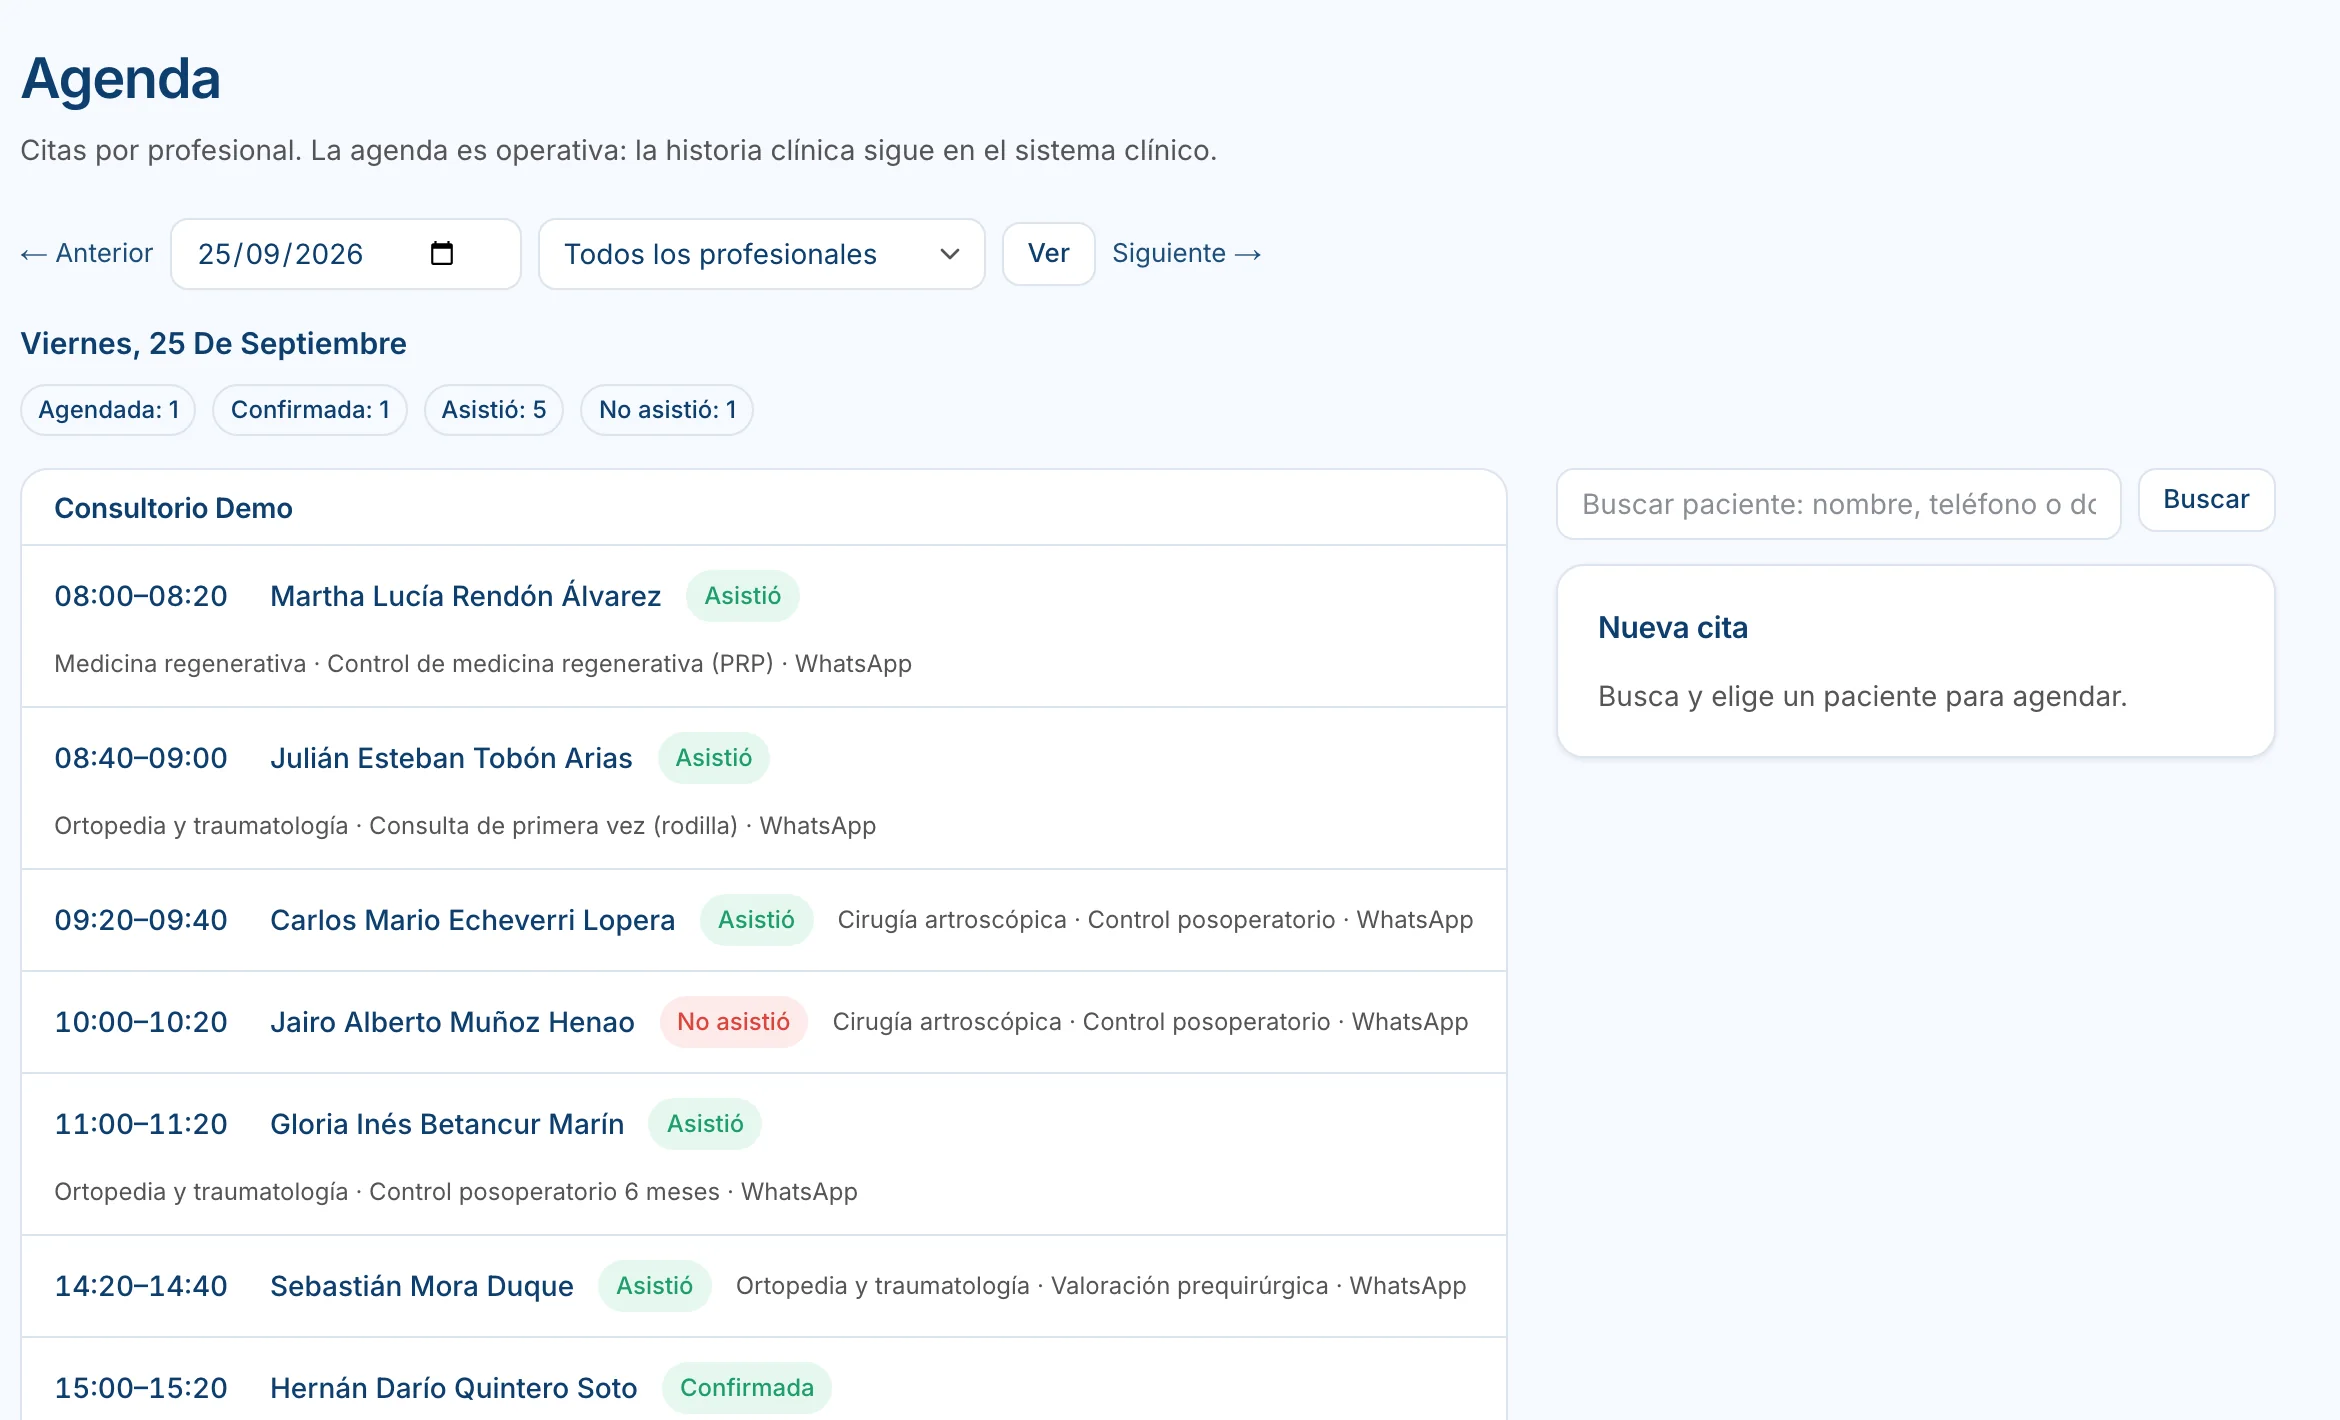The height and width of the screenshot is (1420, 2340).
Task: Click the 25/09/2026 date field
Action: coord(345,254)
